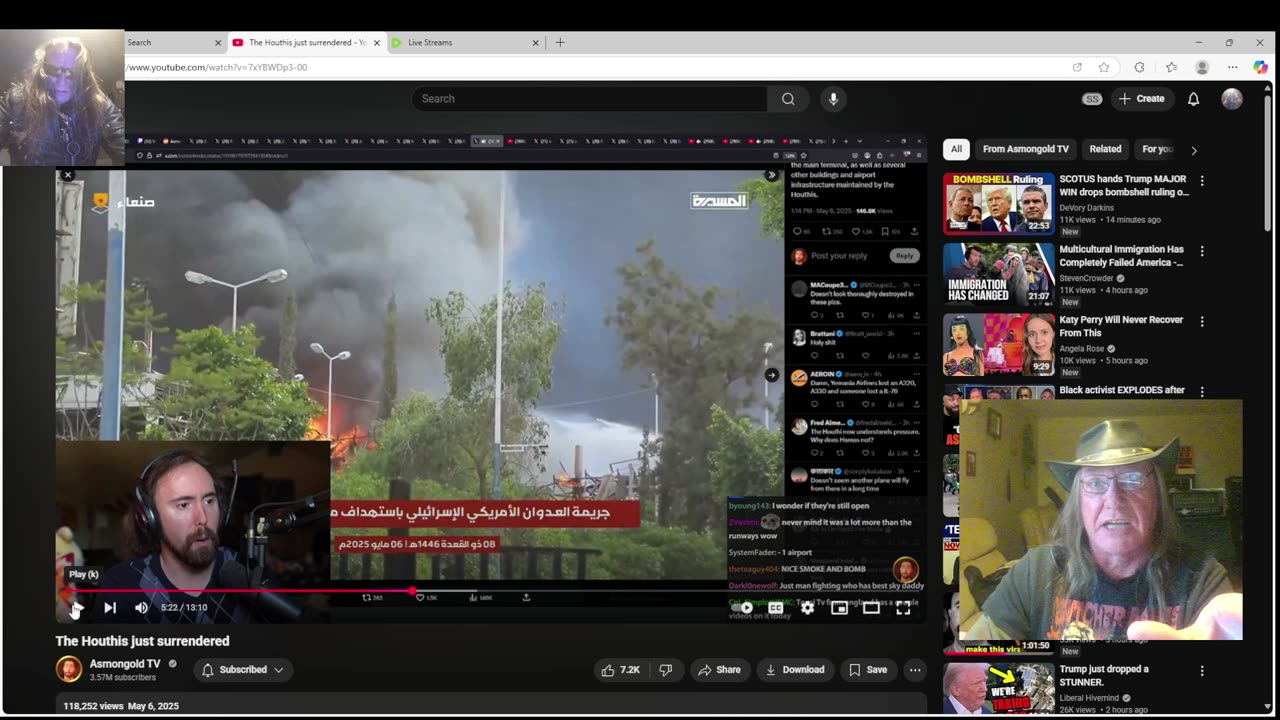Open page in app icon in address bar
This screenshot has height=720, width=1280.
point(1077,67)
